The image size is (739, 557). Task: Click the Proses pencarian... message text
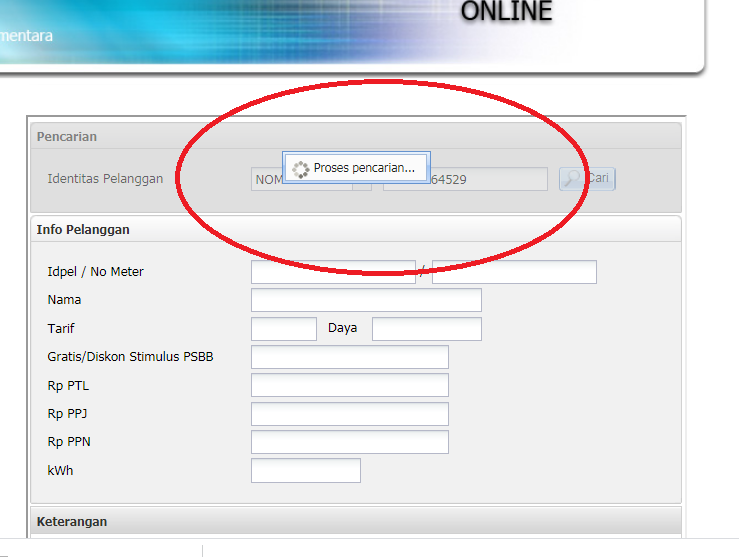coord(364,168)
